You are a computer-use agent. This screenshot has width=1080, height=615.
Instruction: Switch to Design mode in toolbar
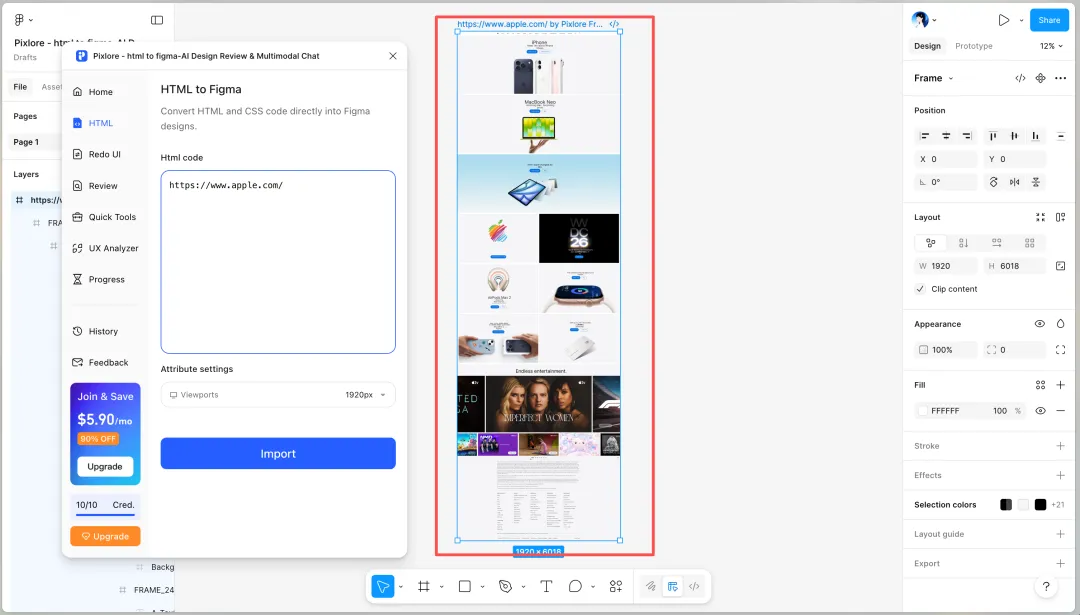click(672, 586)
